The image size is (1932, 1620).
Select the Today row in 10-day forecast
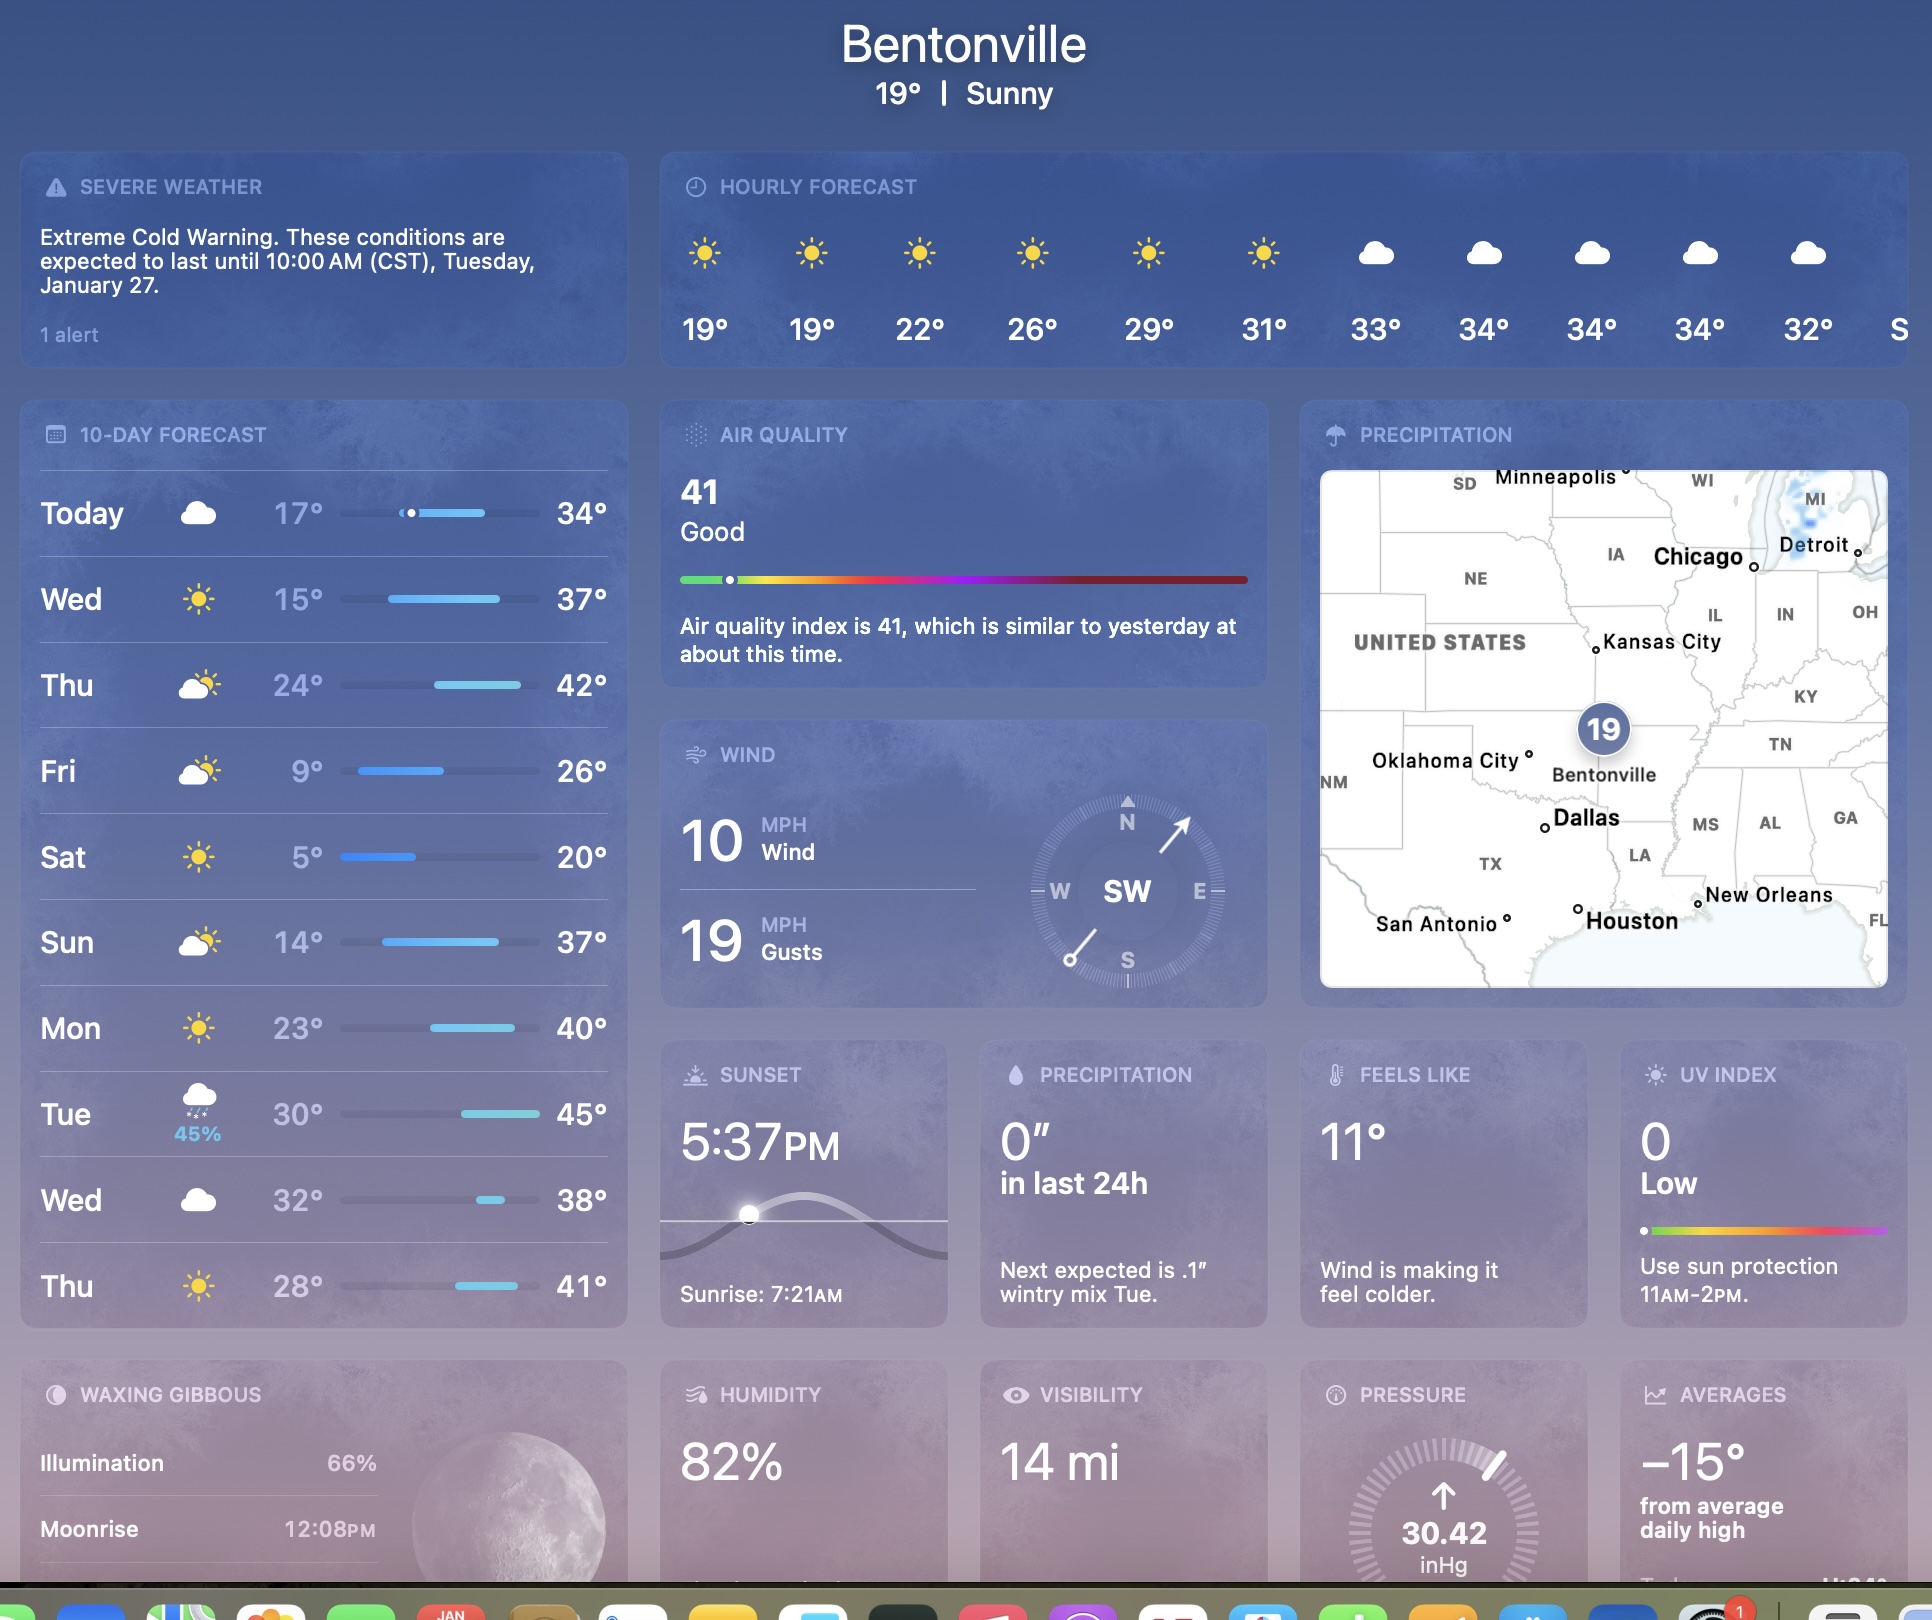click(x=323, y=513)
